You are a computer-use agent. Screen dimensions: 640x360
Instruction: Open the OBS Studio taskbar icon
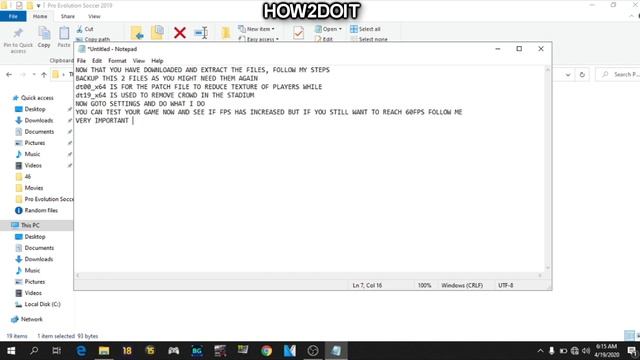[x=313, y=351]
